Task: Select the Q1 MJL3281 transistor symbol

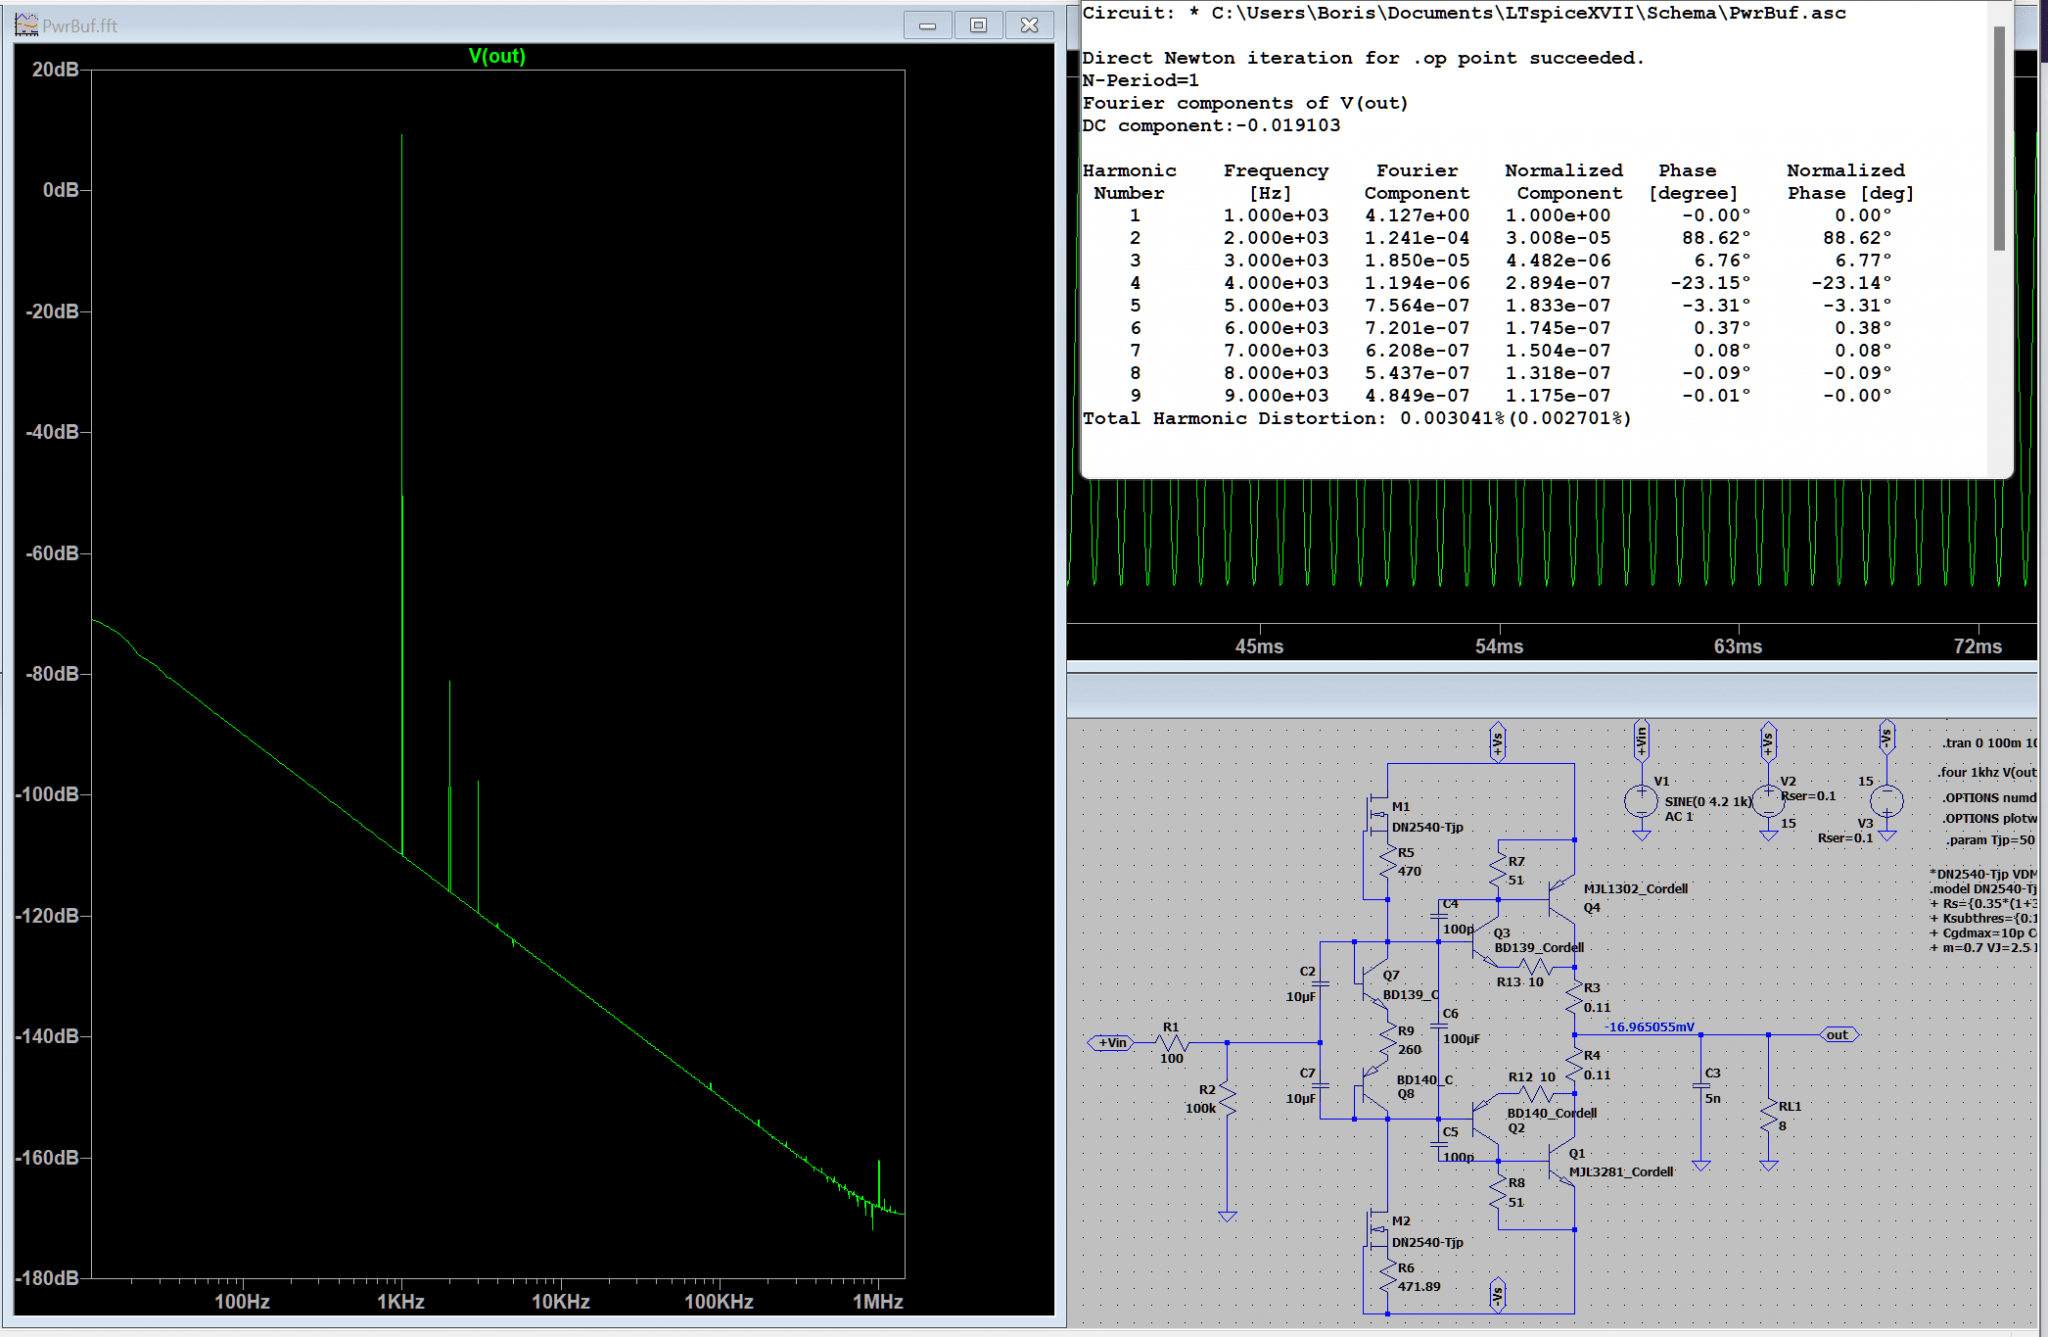Action: (x=1560, y=1162)
